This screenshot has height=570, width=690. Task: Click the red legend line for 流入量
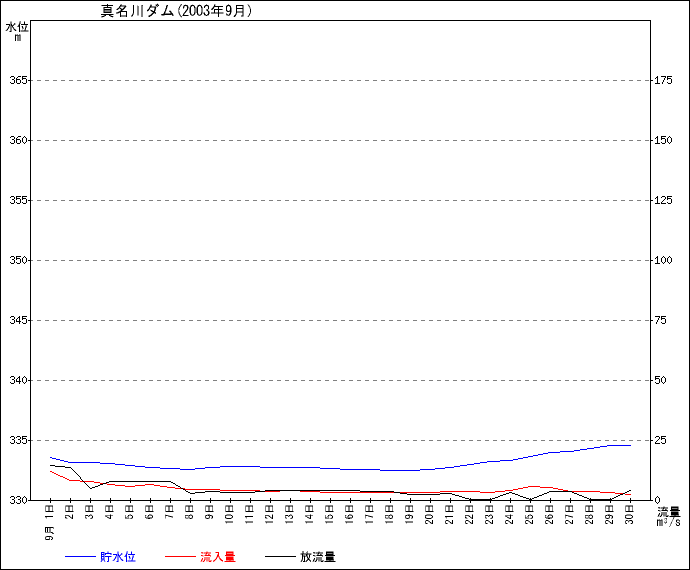click(x=179, y=556)
